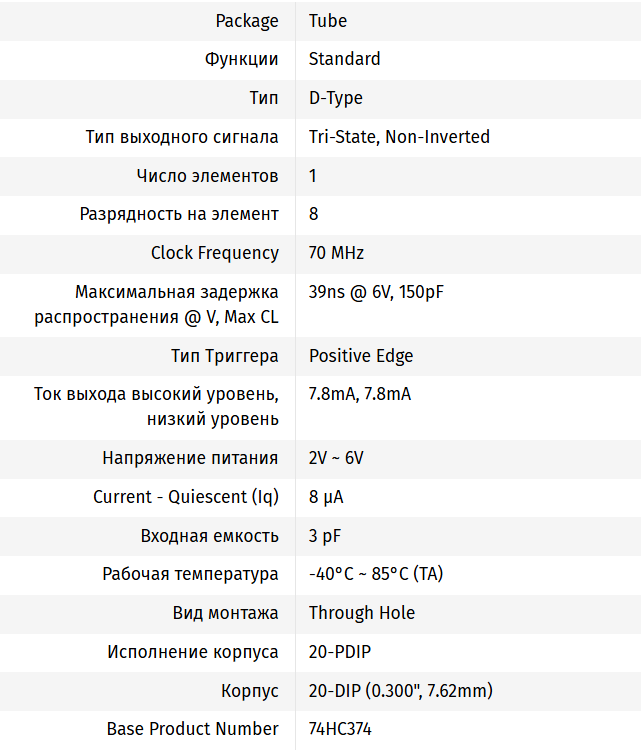Image resolution: width=641 pixels, height=752 pixels.
Task: Click the 2V ~ 6V supply voltage value
Action: point(336,458)
